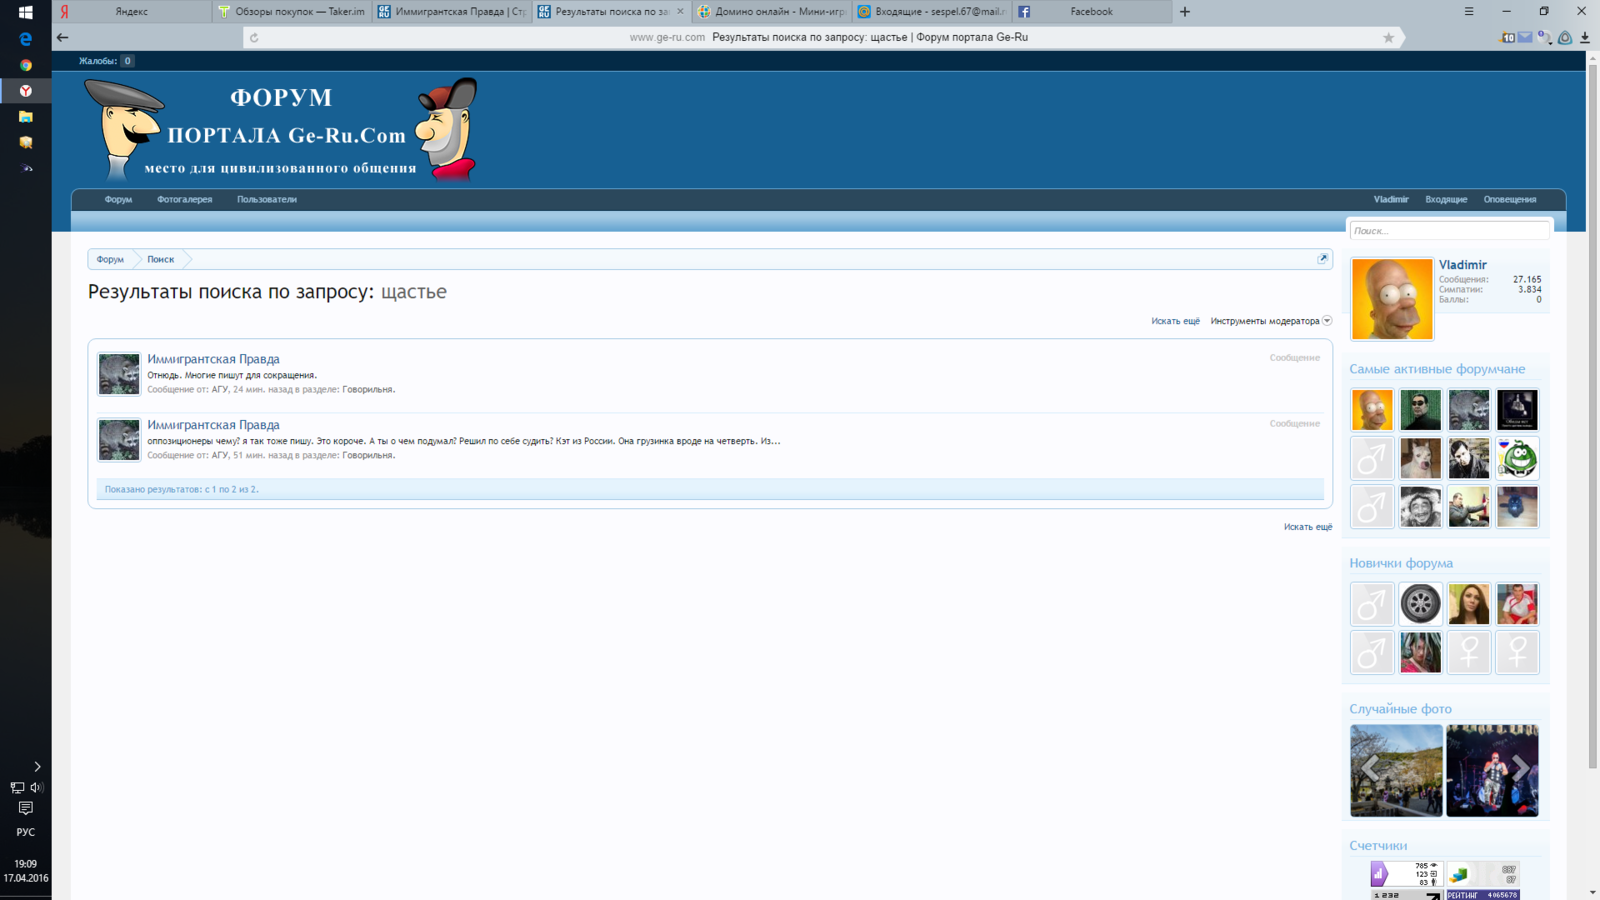Click the vertical page scrollbar
The image size is (1600, 900).
(x=1592, y=400)
